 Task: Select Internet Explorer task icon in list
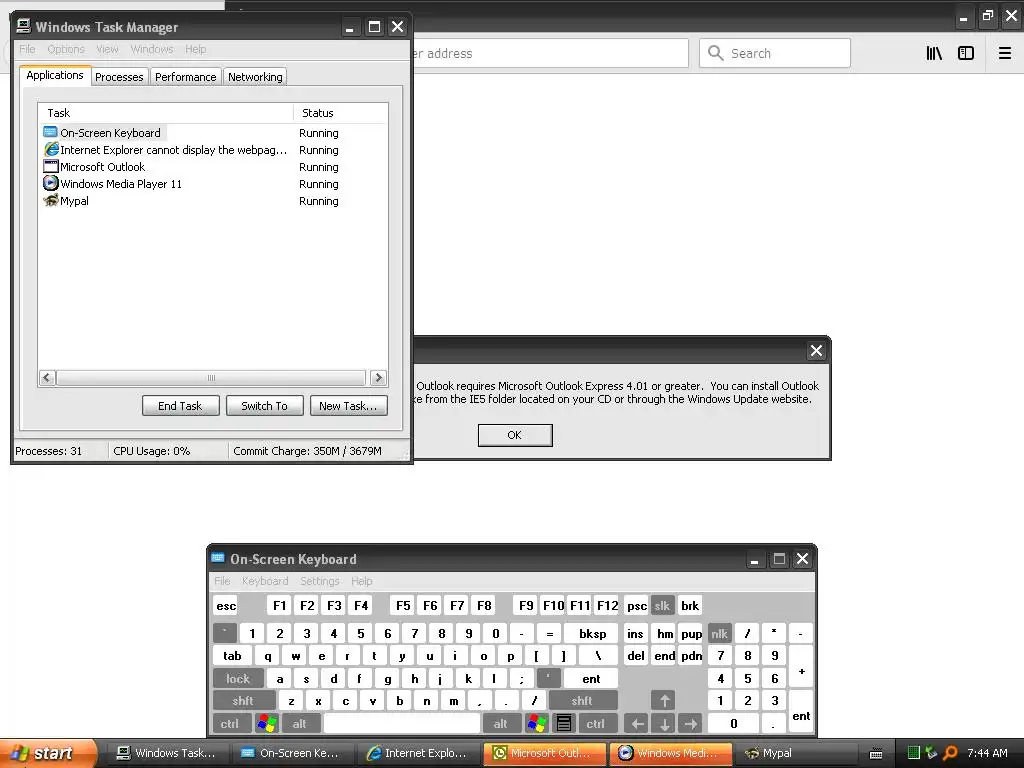pos(50,150)
